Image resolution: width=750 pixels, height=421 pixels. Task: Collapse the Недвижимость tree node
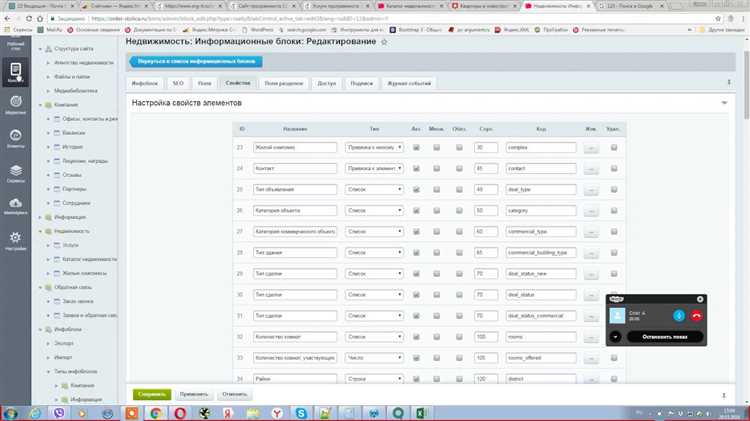coord(40,232)
